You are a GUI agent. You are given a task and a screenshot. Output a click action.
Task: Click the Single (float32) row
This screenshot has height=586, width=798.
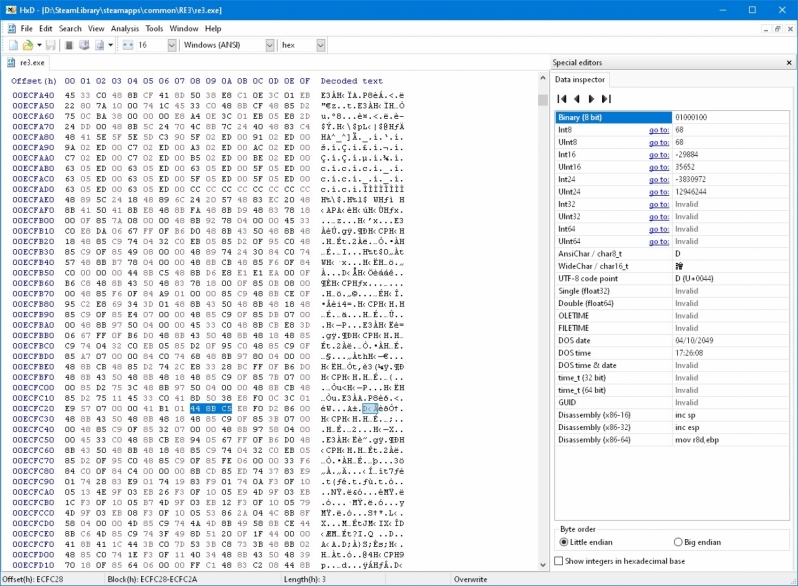pos(672,291)
